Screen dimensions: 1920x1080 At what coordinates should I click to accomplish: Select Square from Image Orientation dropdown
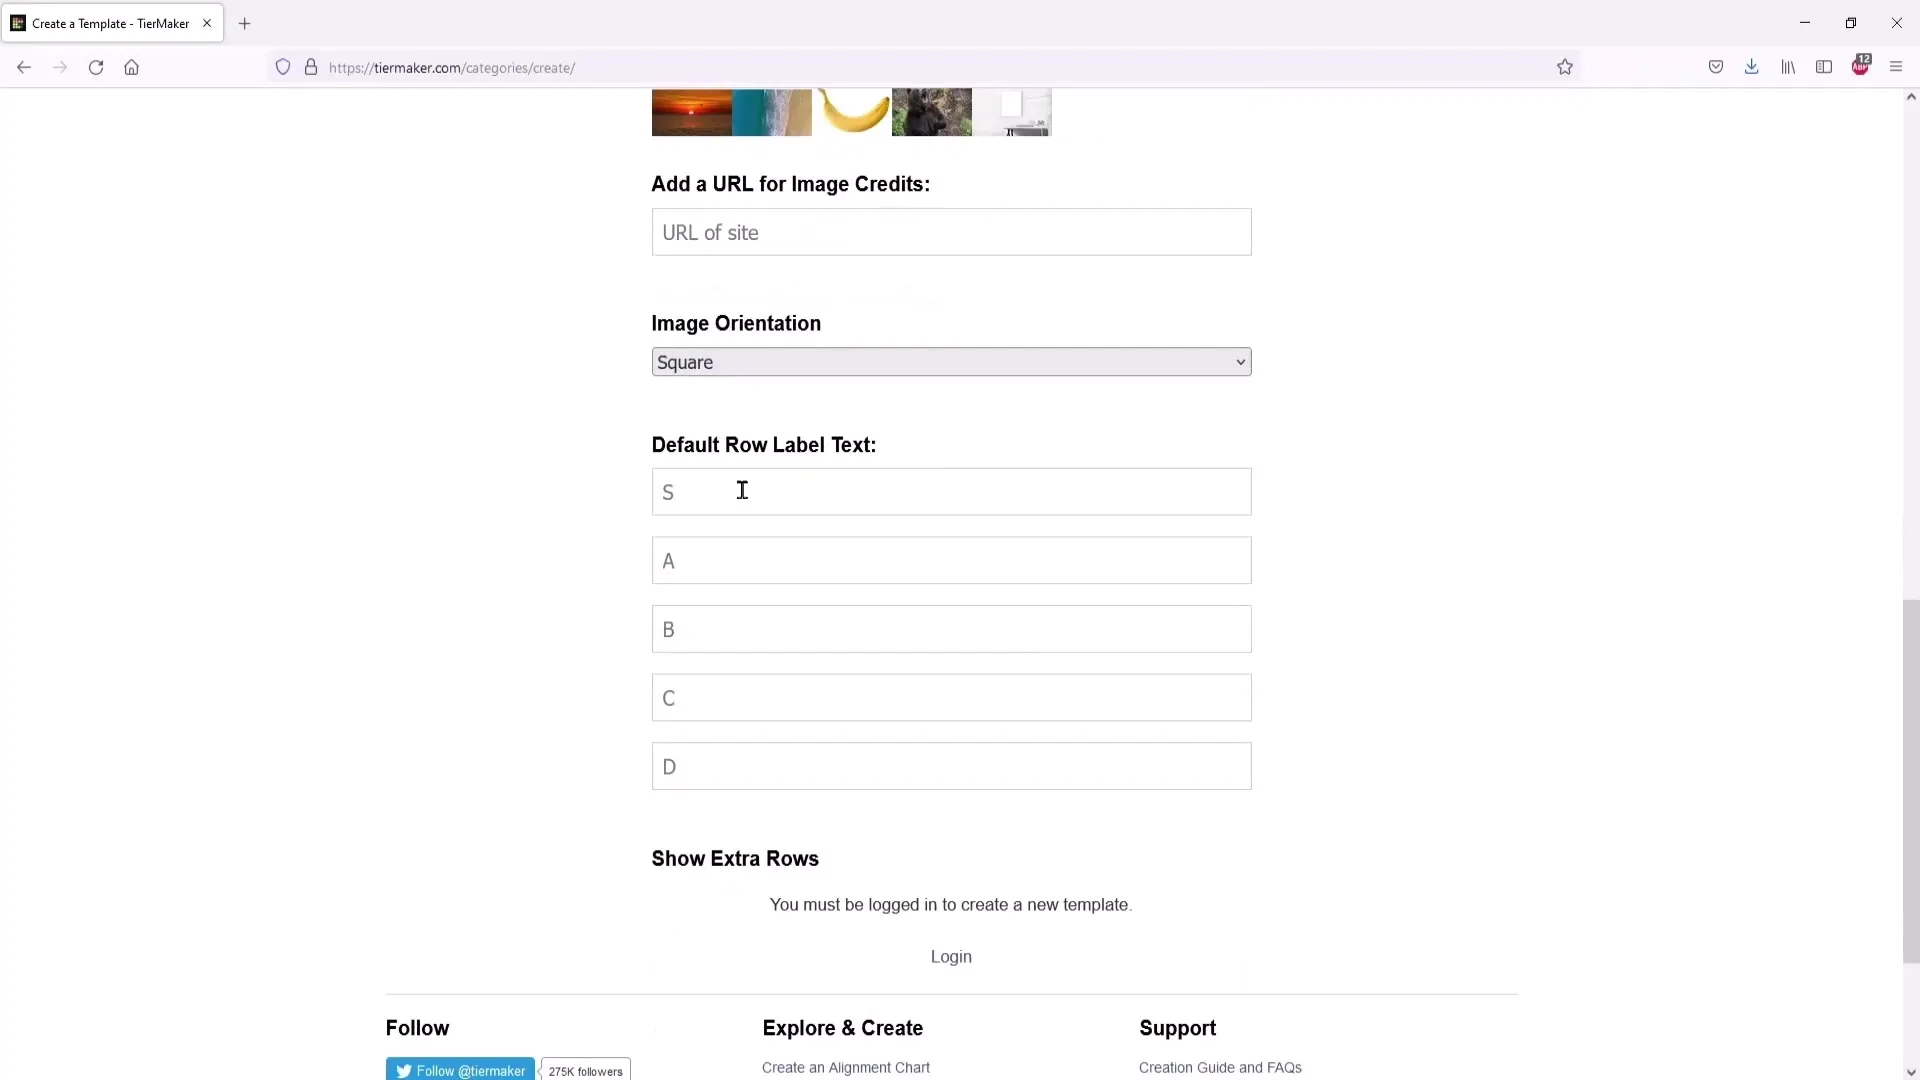(949, 361)
